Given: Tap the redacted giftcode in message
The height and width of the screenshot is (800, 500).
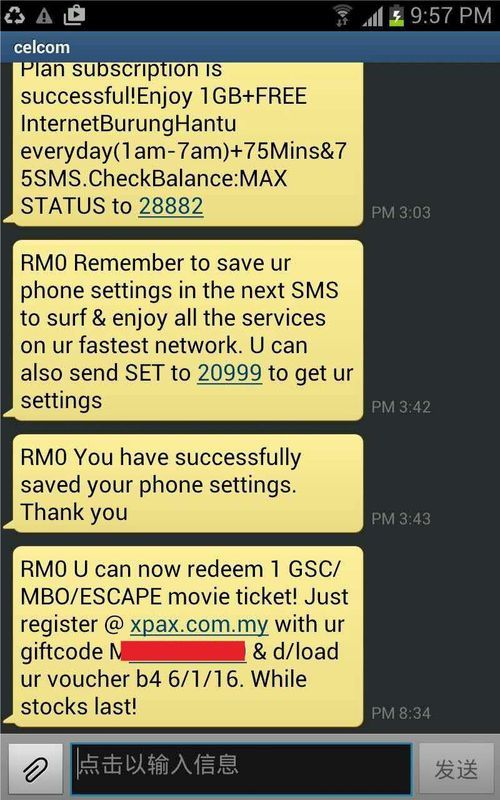Looking at the screenshot, I should pos(184,652).
